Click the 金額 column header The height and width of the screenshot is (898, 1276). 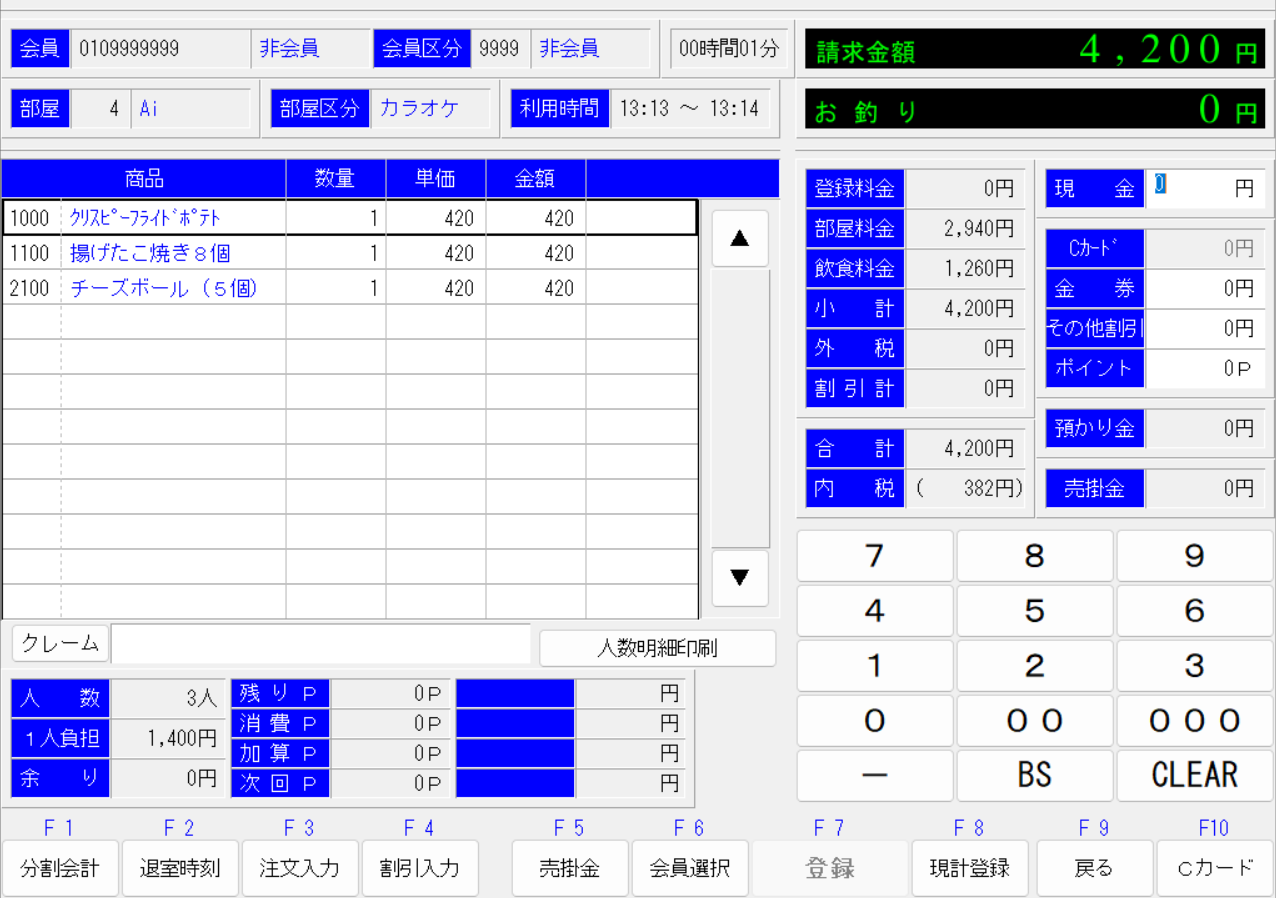click(536, 179)
